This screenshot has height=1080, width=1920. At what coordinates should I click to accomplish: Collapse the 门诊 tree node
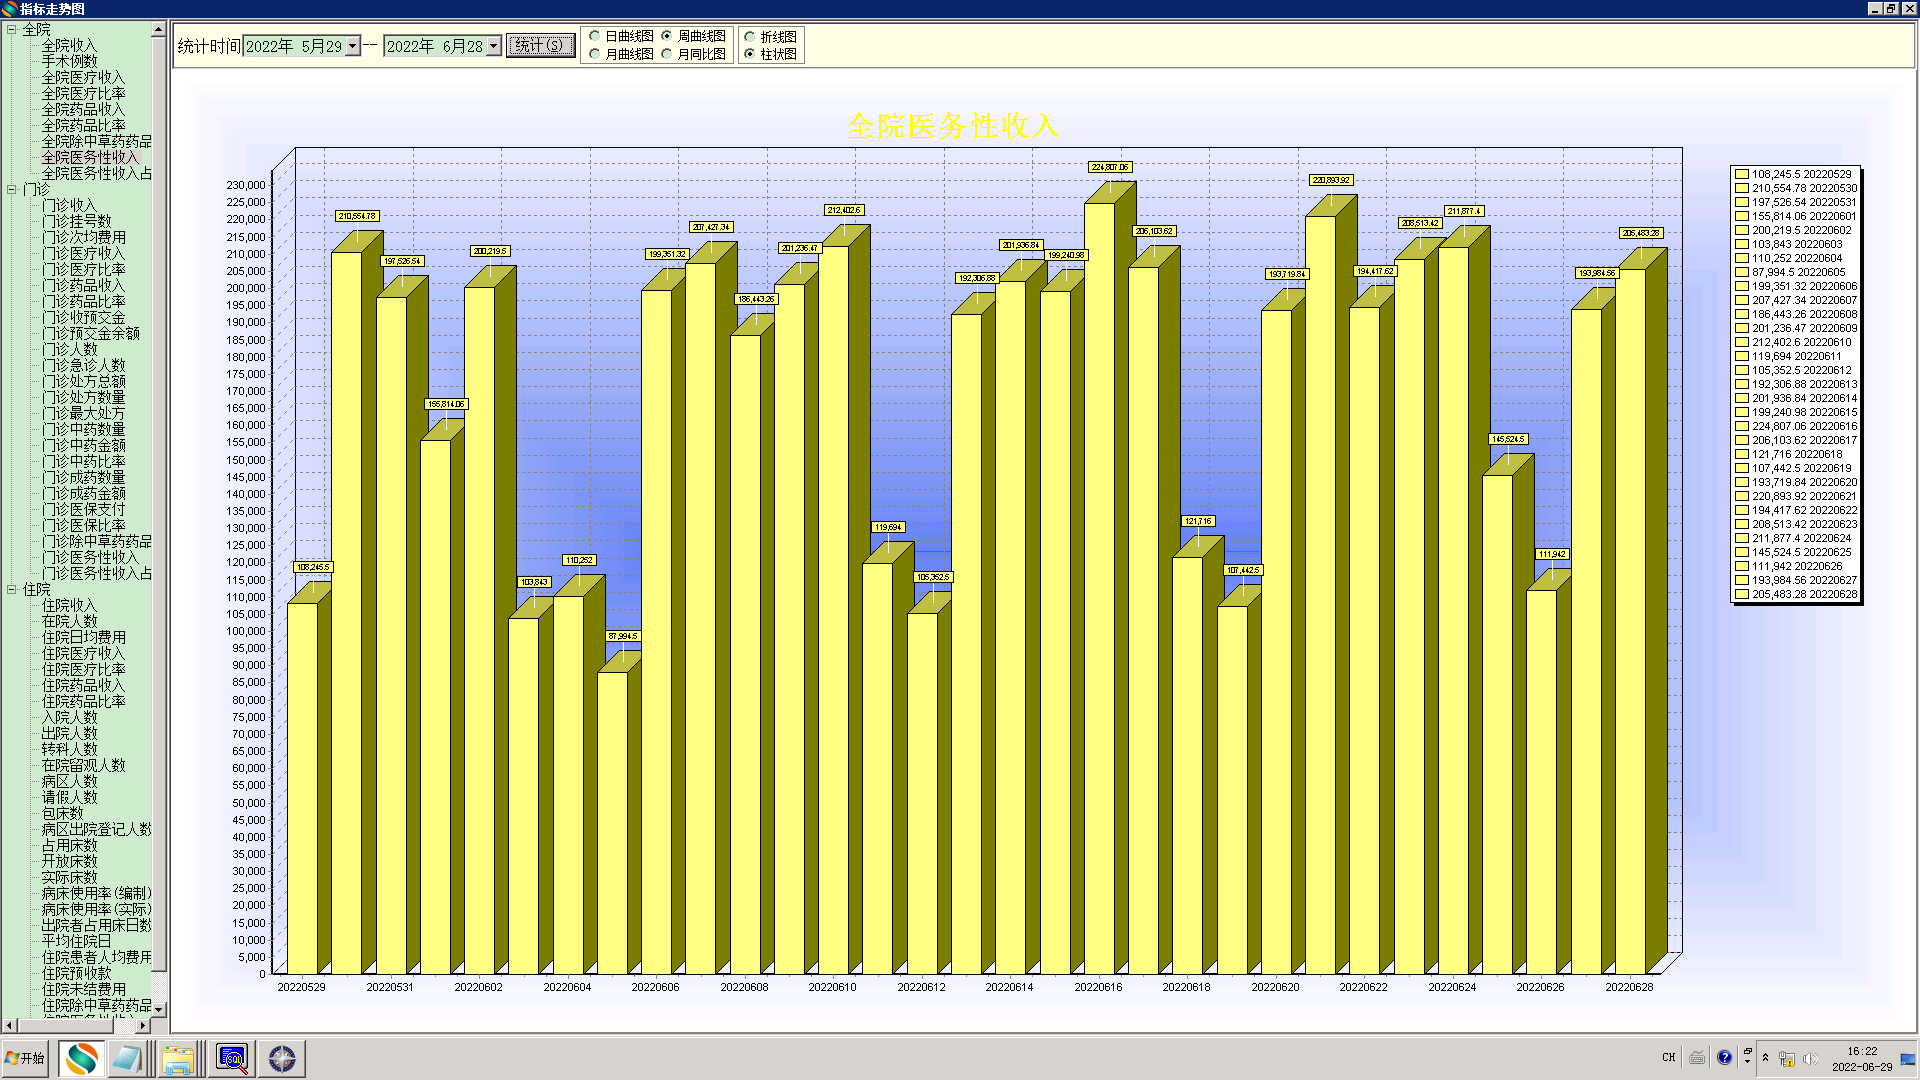pos(11,189)
